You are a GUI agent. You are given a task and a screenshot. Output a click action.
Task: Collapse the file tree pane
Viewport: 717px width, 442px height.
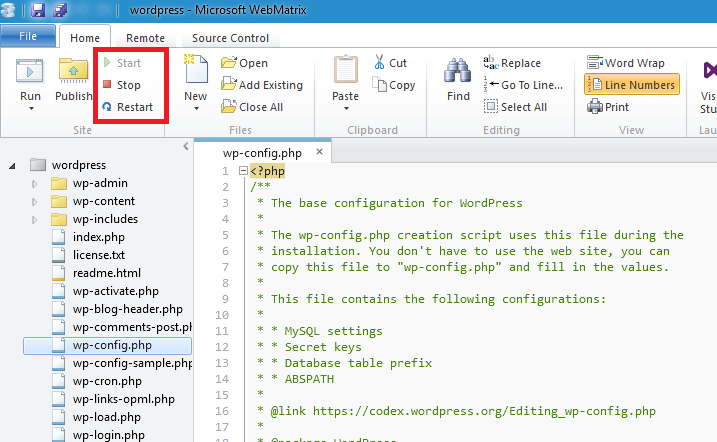(186, 146)
